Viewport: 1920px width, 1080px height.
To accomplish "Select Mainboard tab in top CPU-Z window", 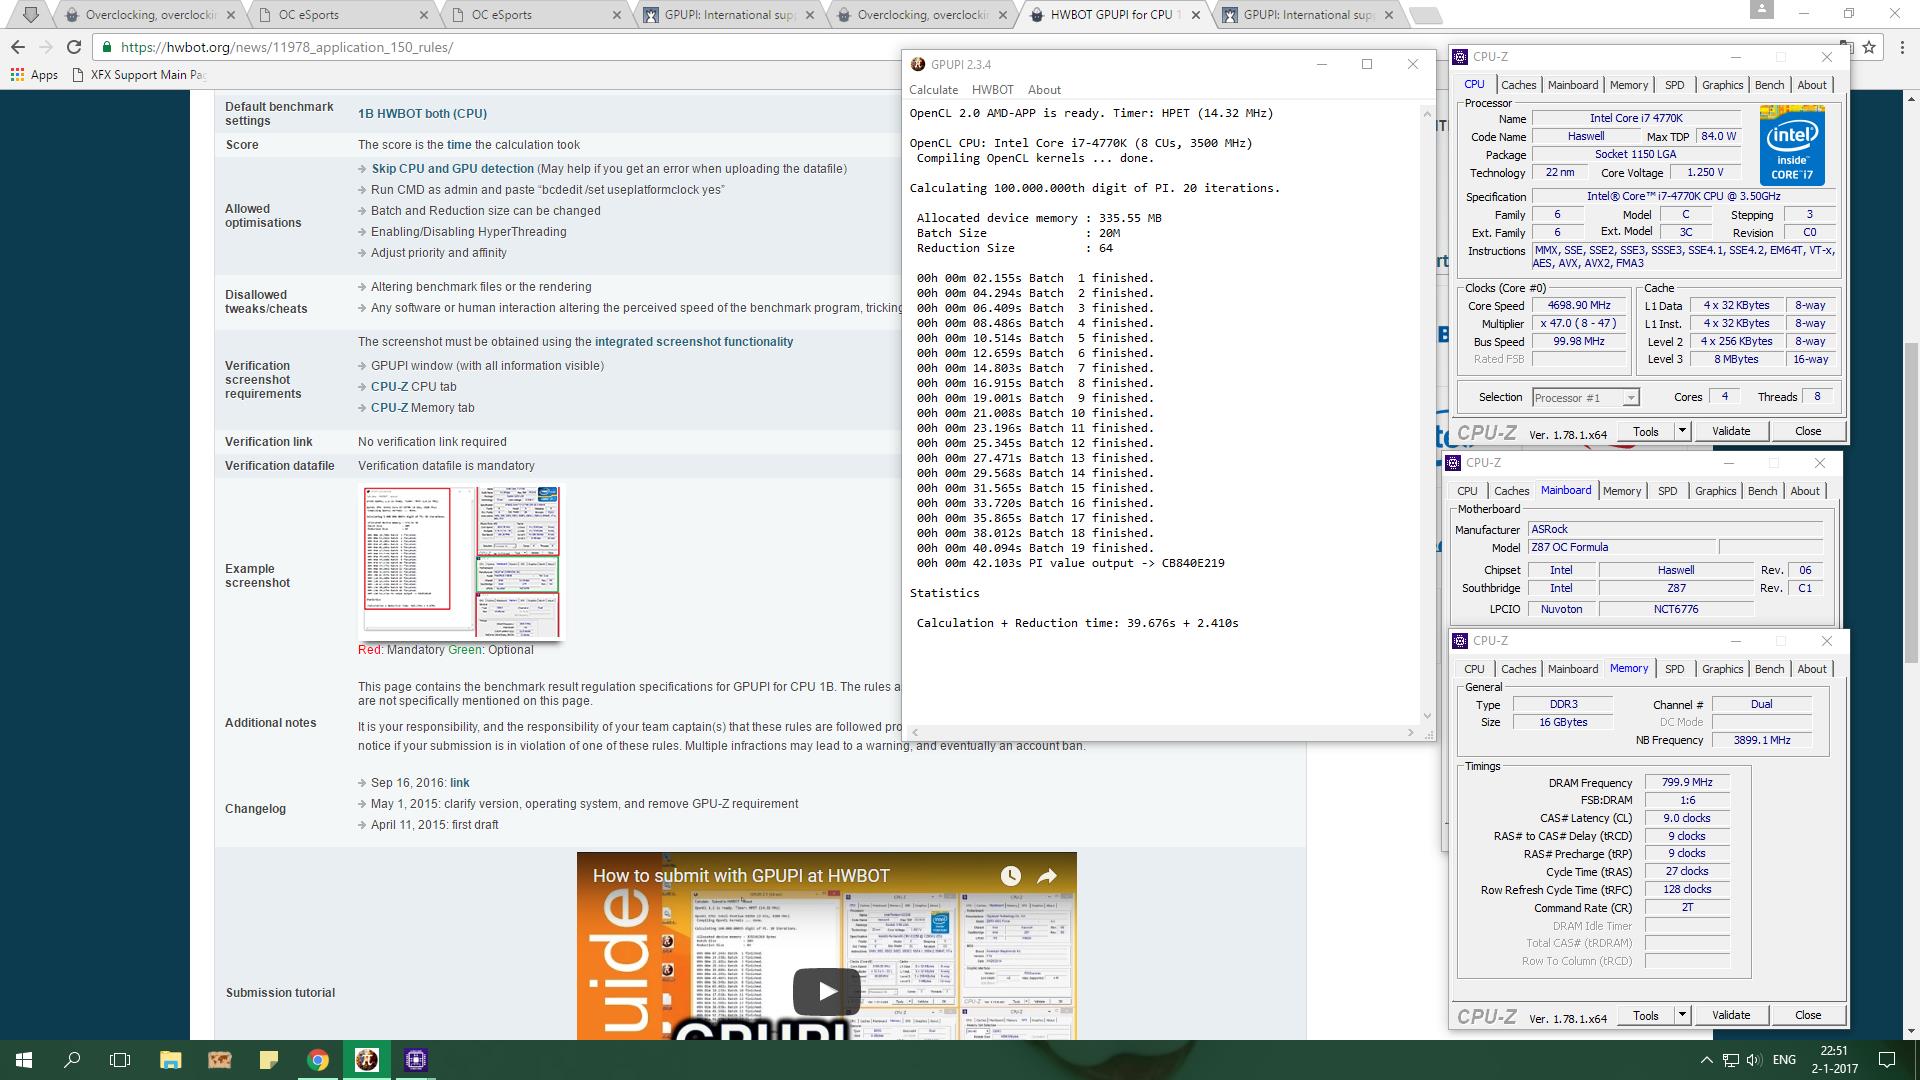I will pos(1573,85).
